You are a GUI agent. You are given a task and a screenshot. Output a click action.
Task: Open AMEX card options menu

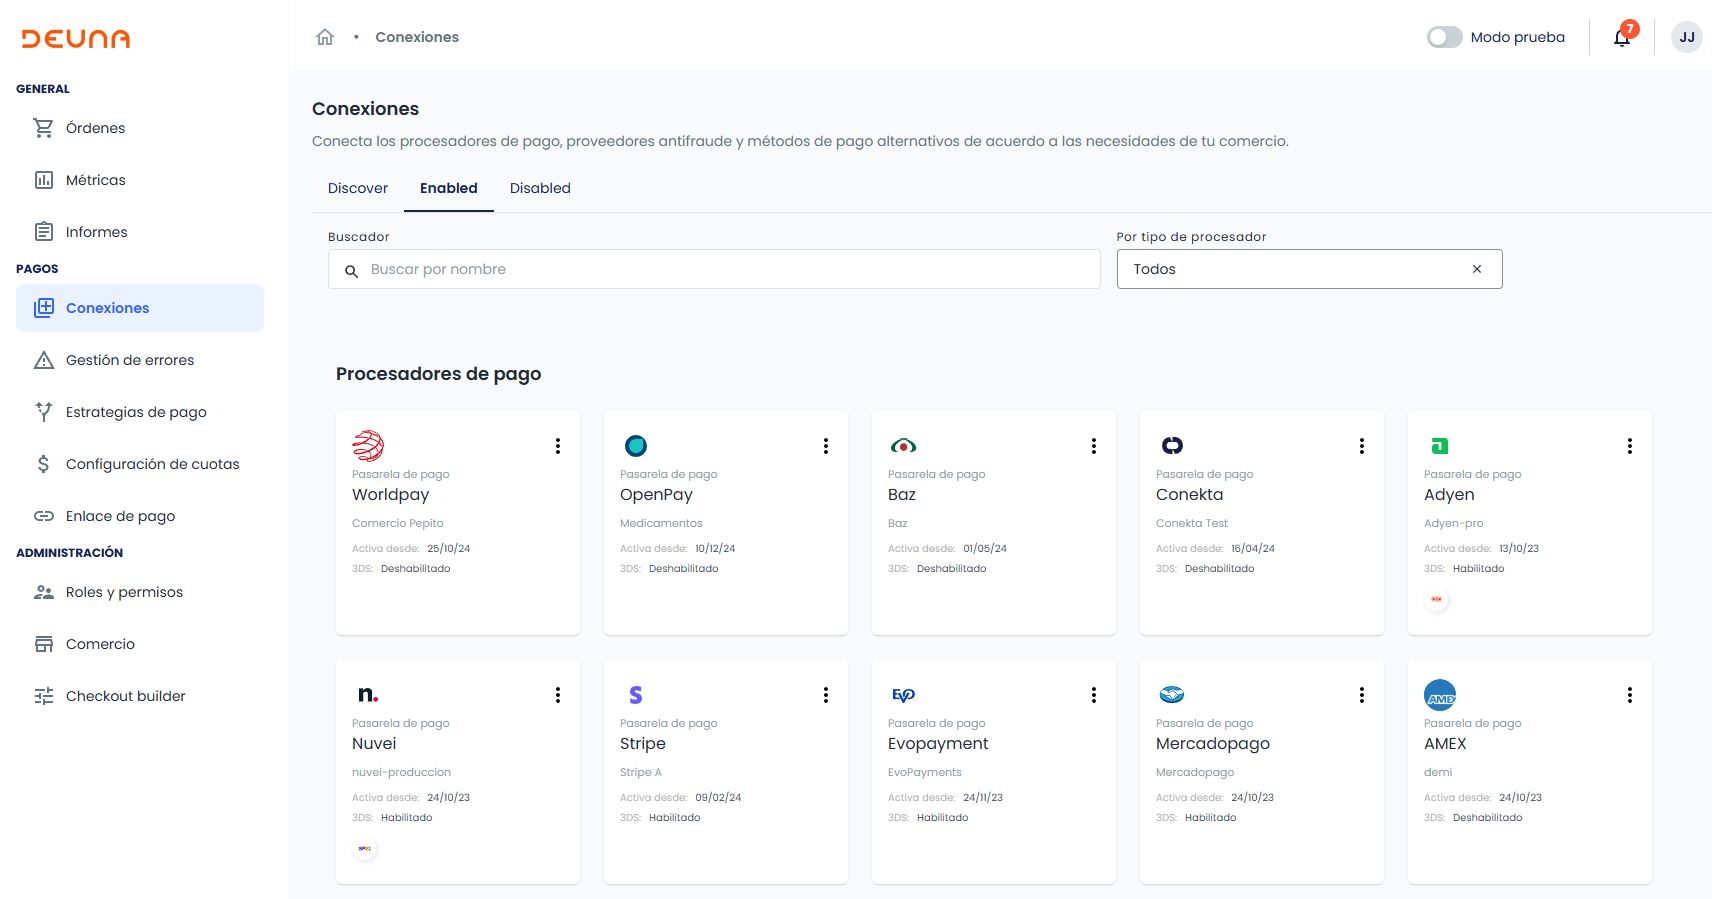tap(1630, 695)
